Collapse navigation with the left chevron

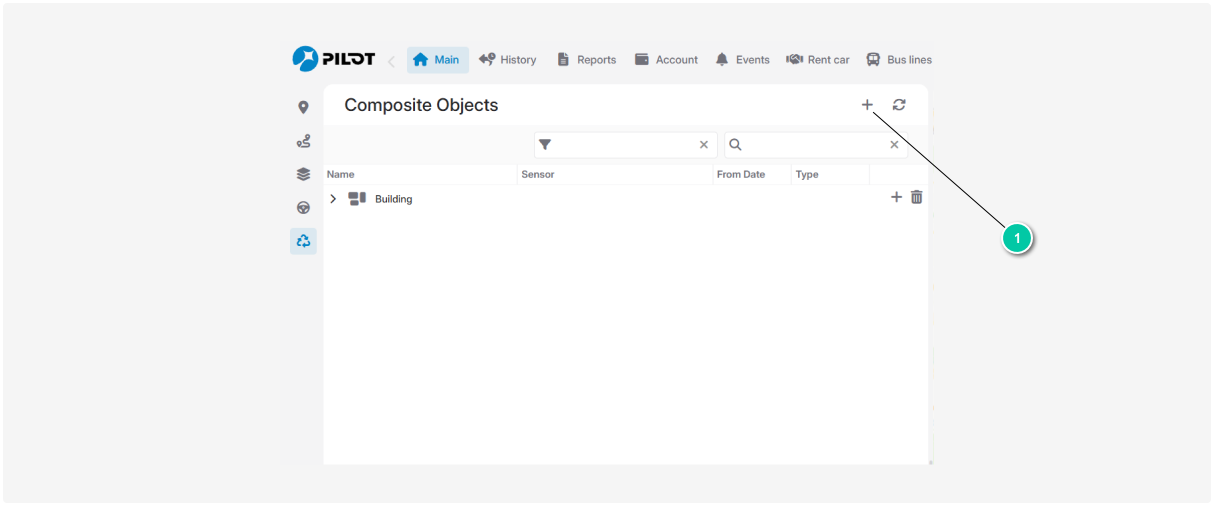391,61
